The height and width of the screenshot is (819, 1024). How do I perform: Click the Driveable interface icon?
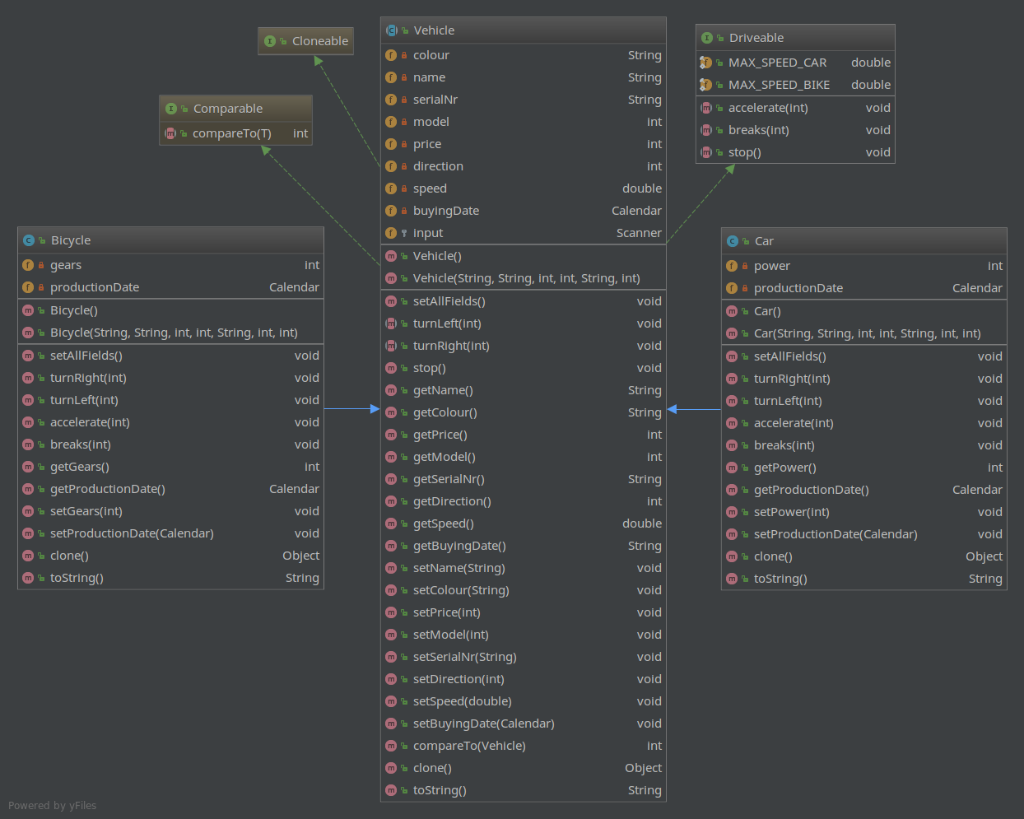(707, 38)
